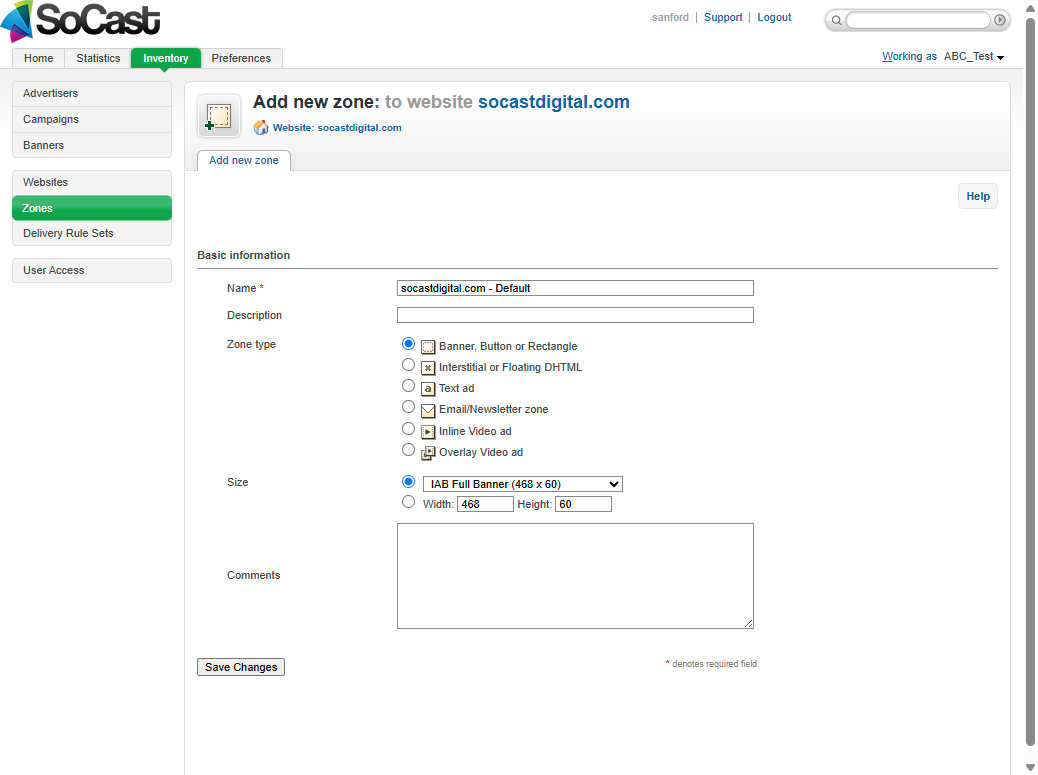The width and height of the screenshot is (1038, 775).
Task: Open Campaigns in the sidebar
Action: tap(92, 119)
